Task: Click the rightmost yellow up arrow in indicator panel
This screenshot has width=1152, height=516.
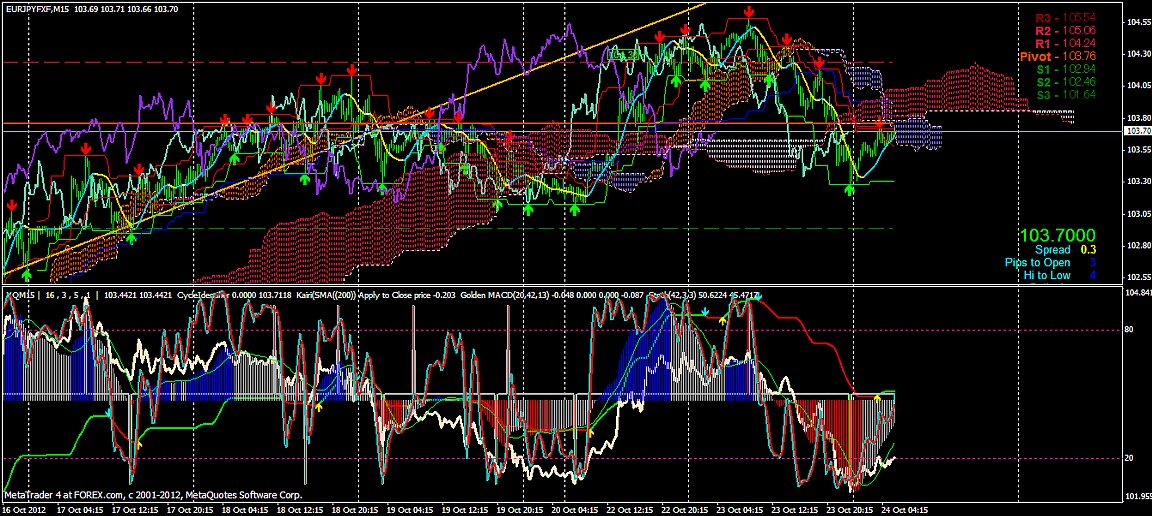Action: click(x=877, y=399)
